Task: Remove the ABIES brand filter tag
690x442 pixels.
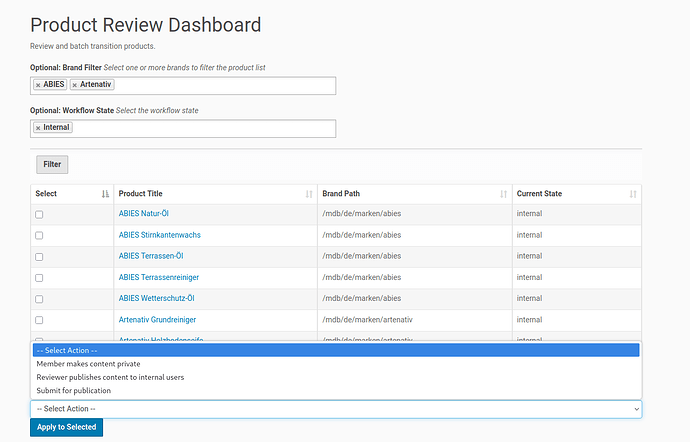Action: point(38,85)
